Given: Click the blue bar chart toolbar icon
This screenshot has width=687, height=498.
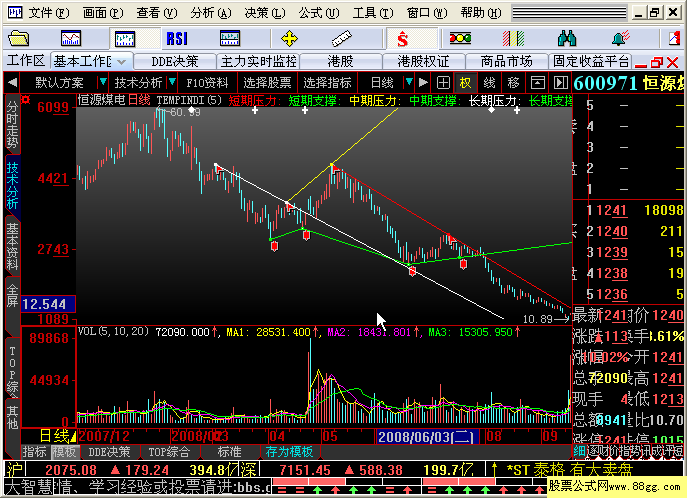Looking at the screenshot, I should point(230,39).
